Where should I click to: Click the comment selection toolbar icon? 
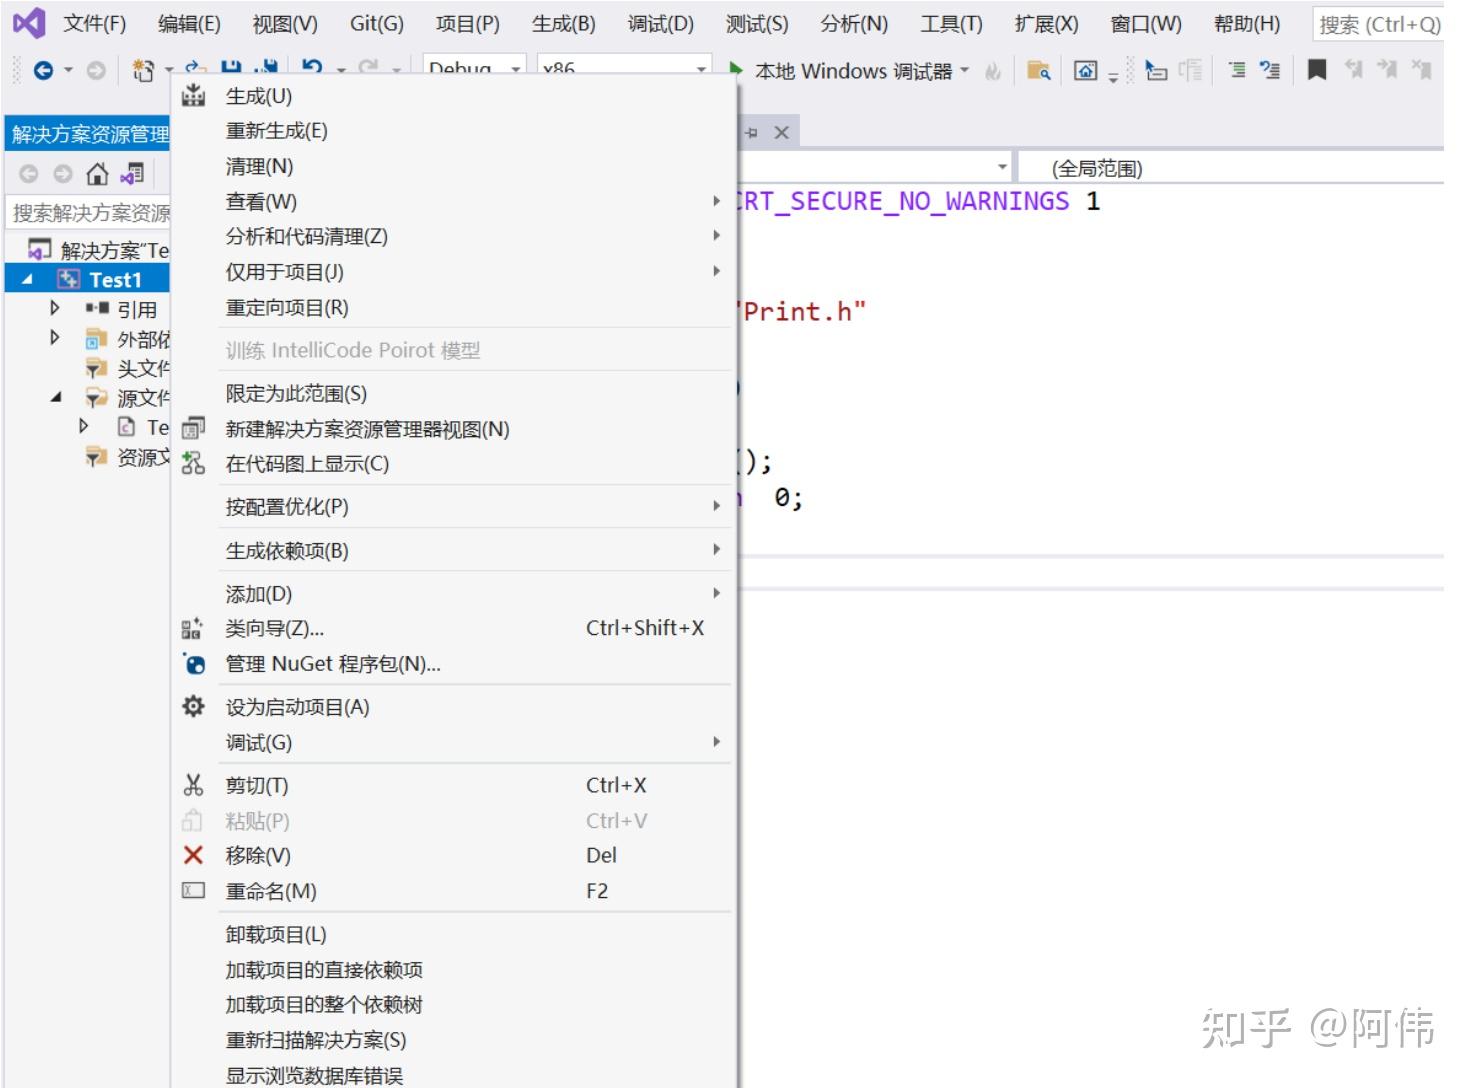tap(1270, 70)
